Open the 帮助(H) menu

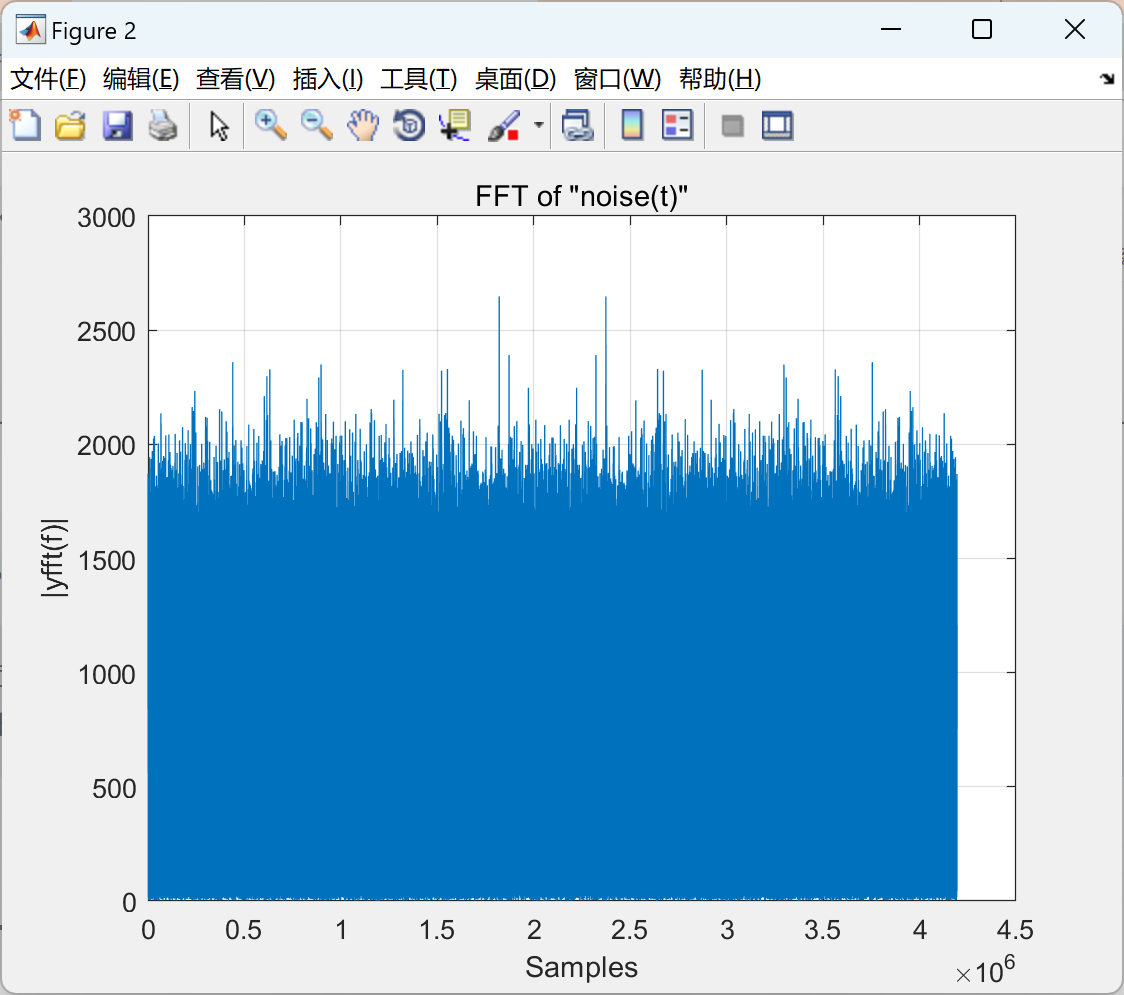click(720, 79)
